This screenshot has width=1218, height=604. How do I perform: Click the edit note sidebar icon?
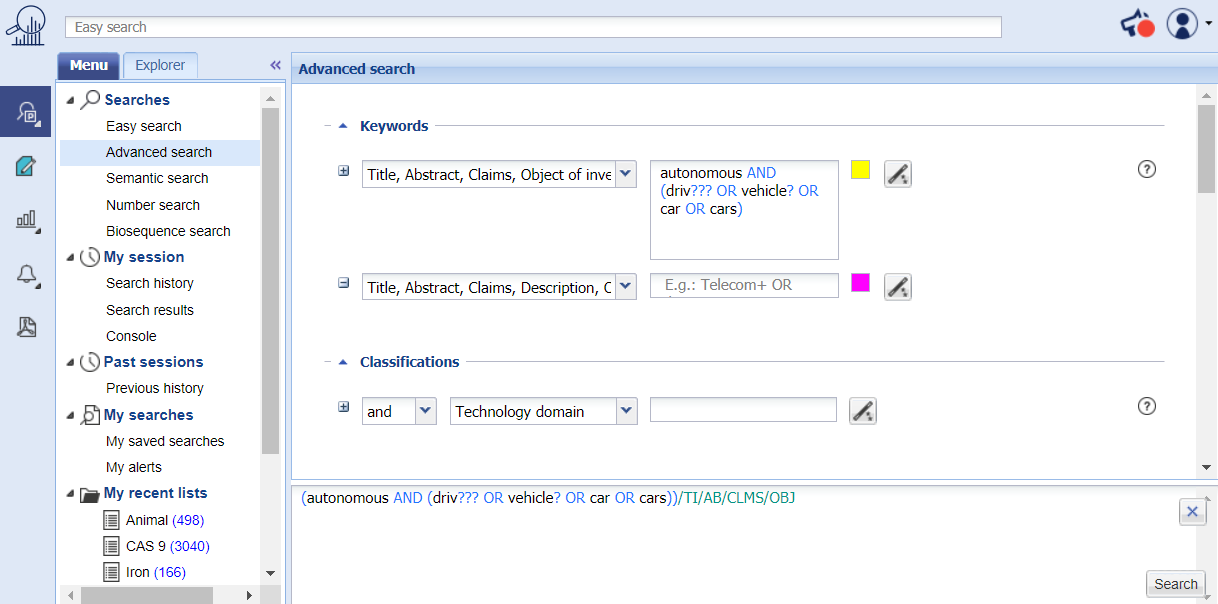pos(26,166)
